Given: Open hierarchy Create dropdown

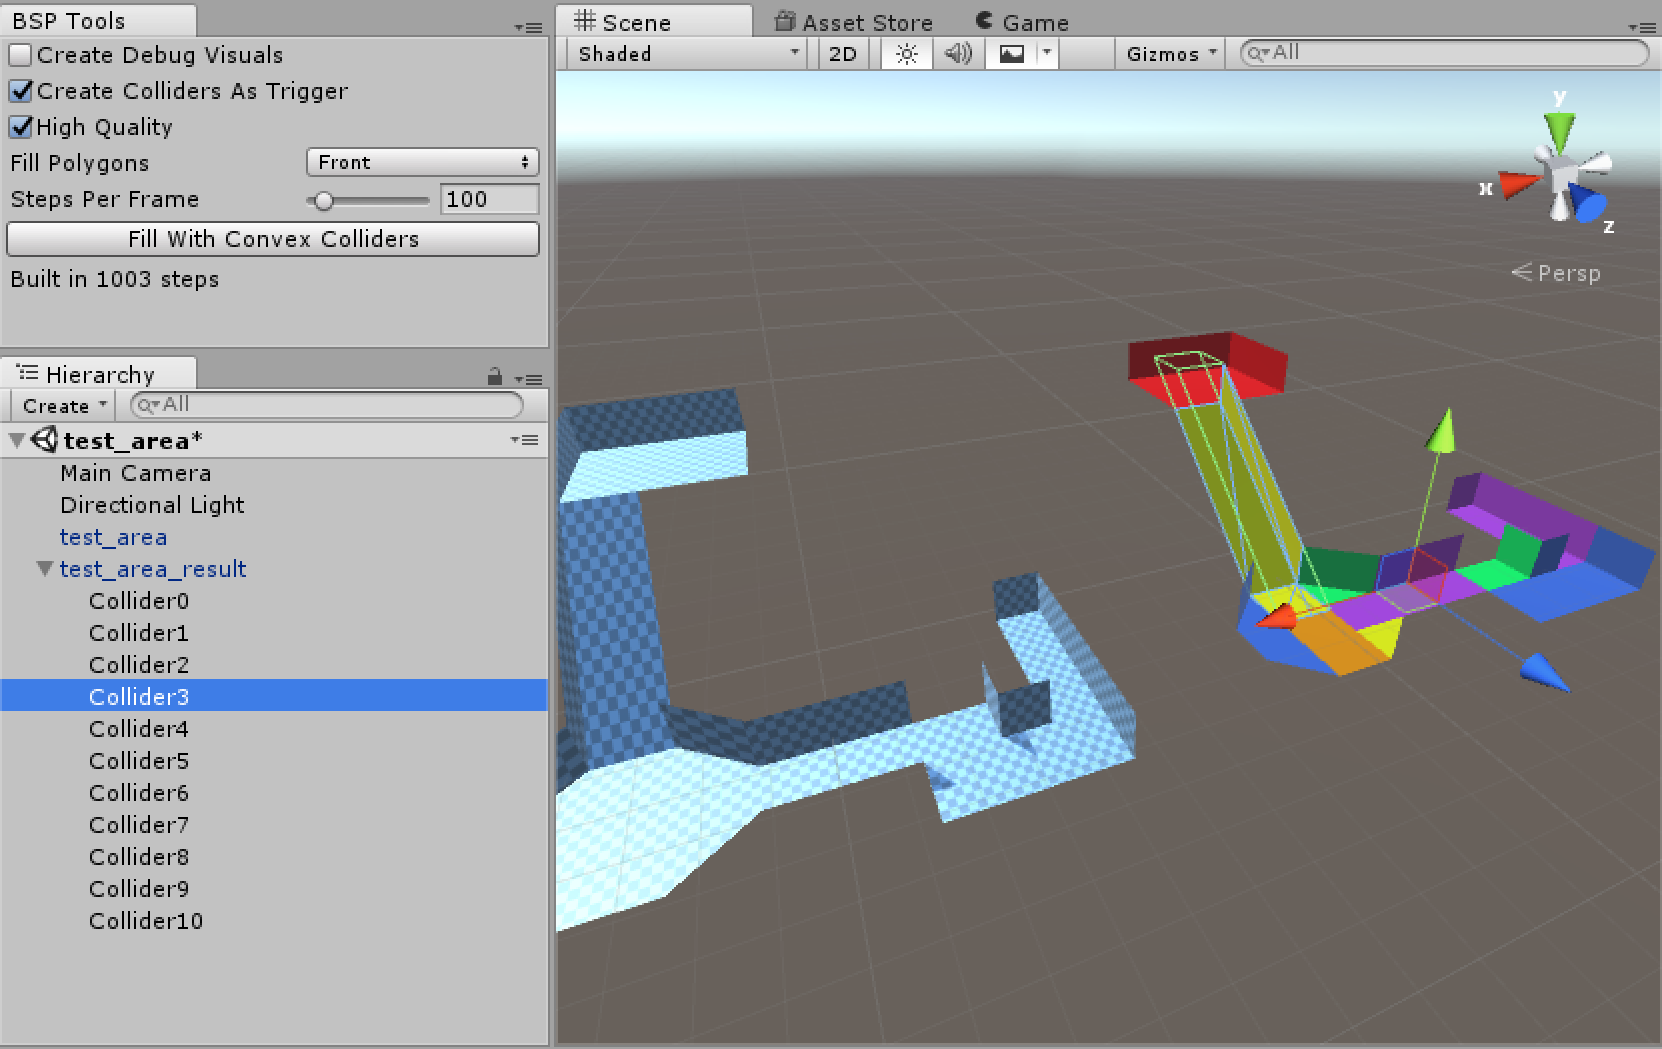Looking at the screenshot, I should (x=64, y=406).
